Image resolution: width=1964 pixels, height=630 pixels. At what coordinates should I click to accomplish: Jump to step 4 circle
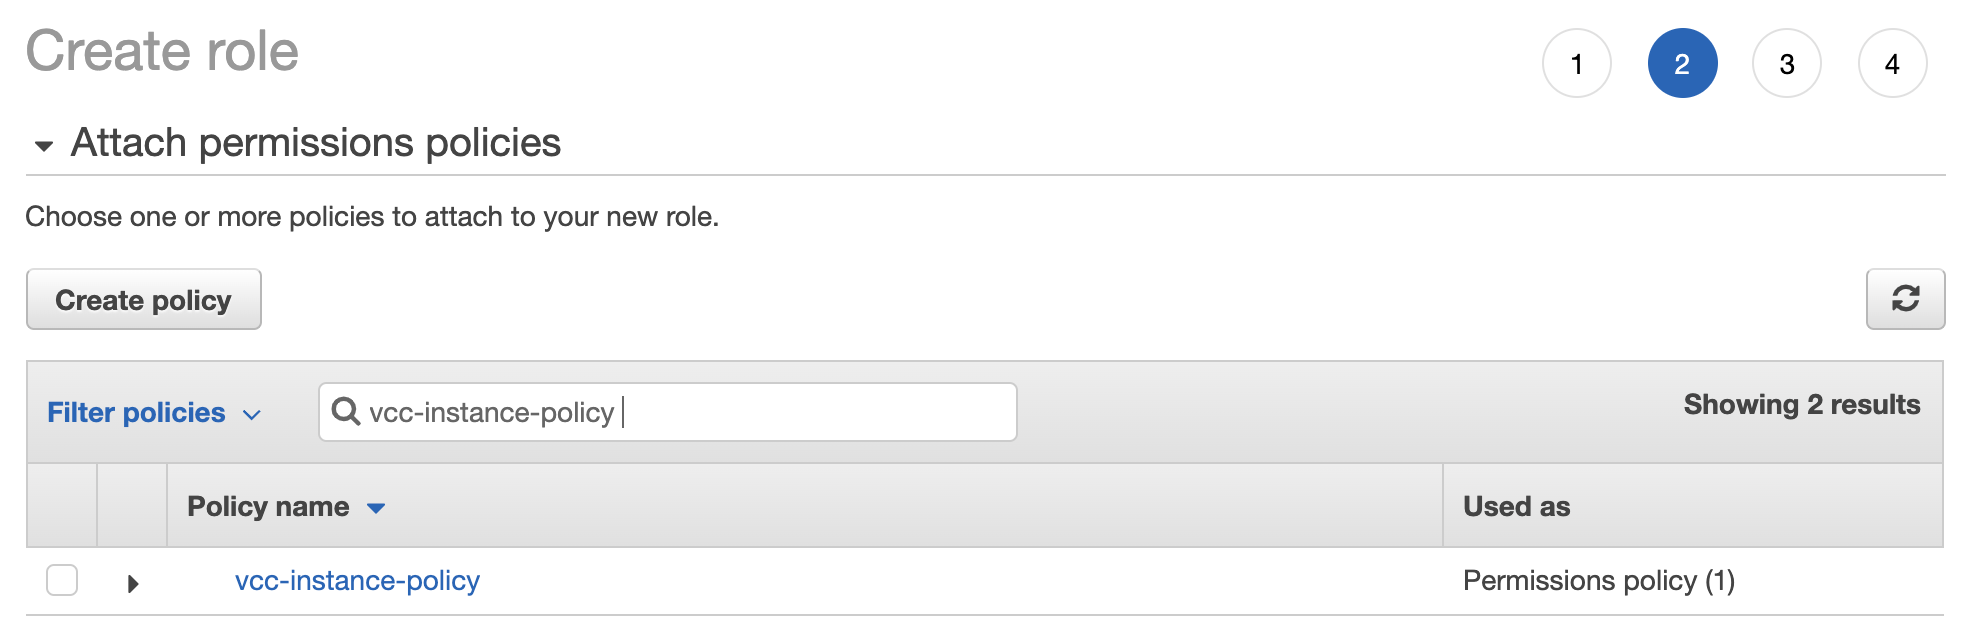click(1892, 63)
